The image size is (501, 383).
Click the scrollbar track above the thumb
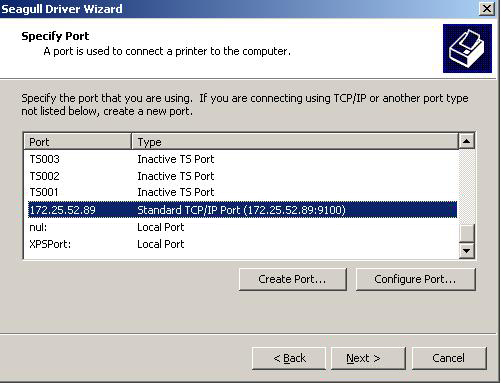point(466,186)
